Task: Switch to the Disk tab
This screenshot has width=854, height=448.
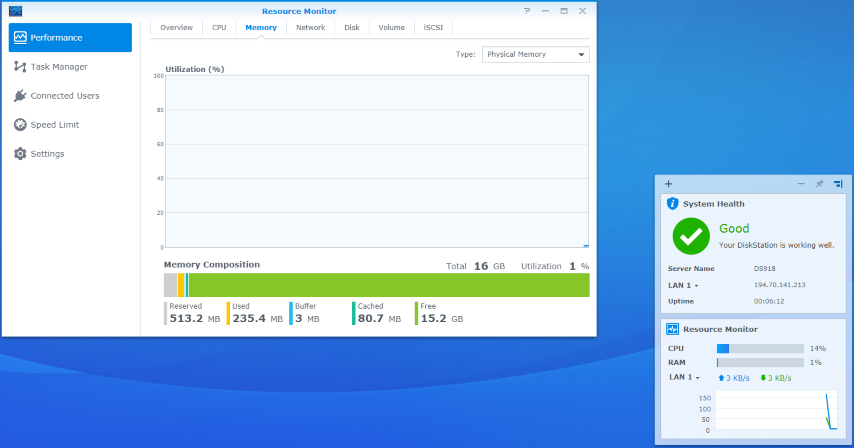Action: tap(352, 28)
